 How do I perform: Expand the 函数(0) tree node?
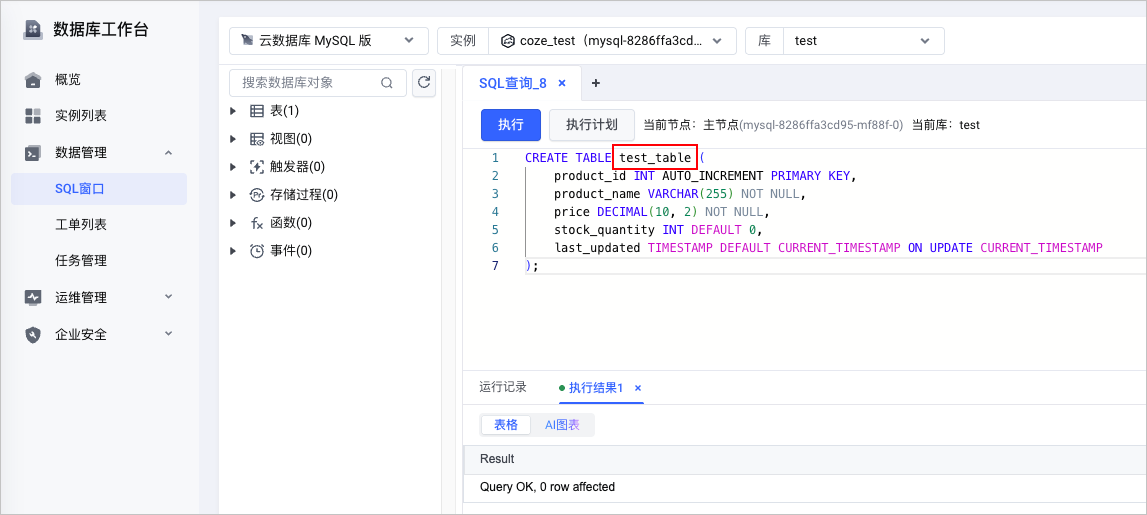233,222
